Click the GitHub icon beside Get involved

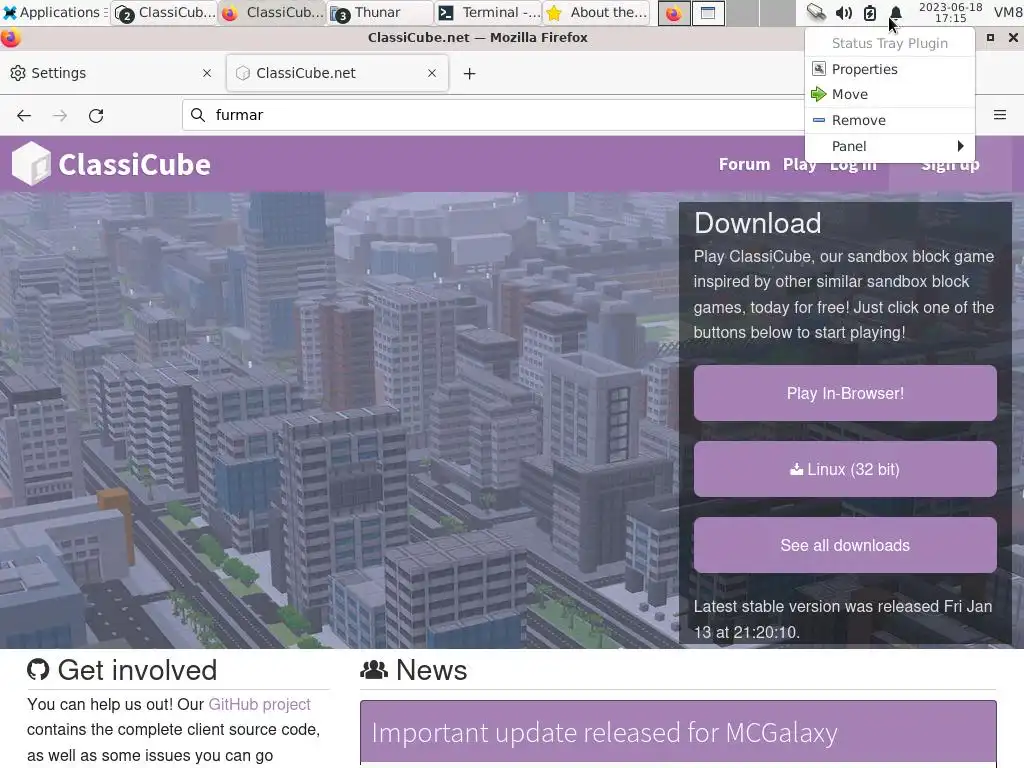pos(38,669)
